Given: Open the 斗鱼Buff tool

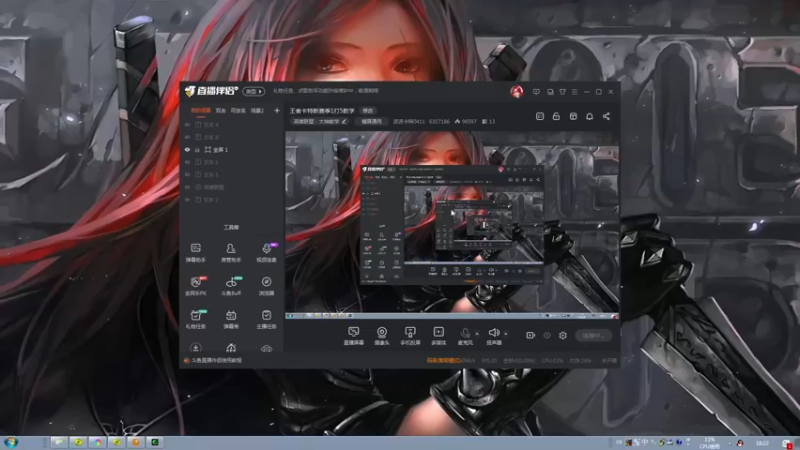Looking at the screenshot, I should click(231, 286).
